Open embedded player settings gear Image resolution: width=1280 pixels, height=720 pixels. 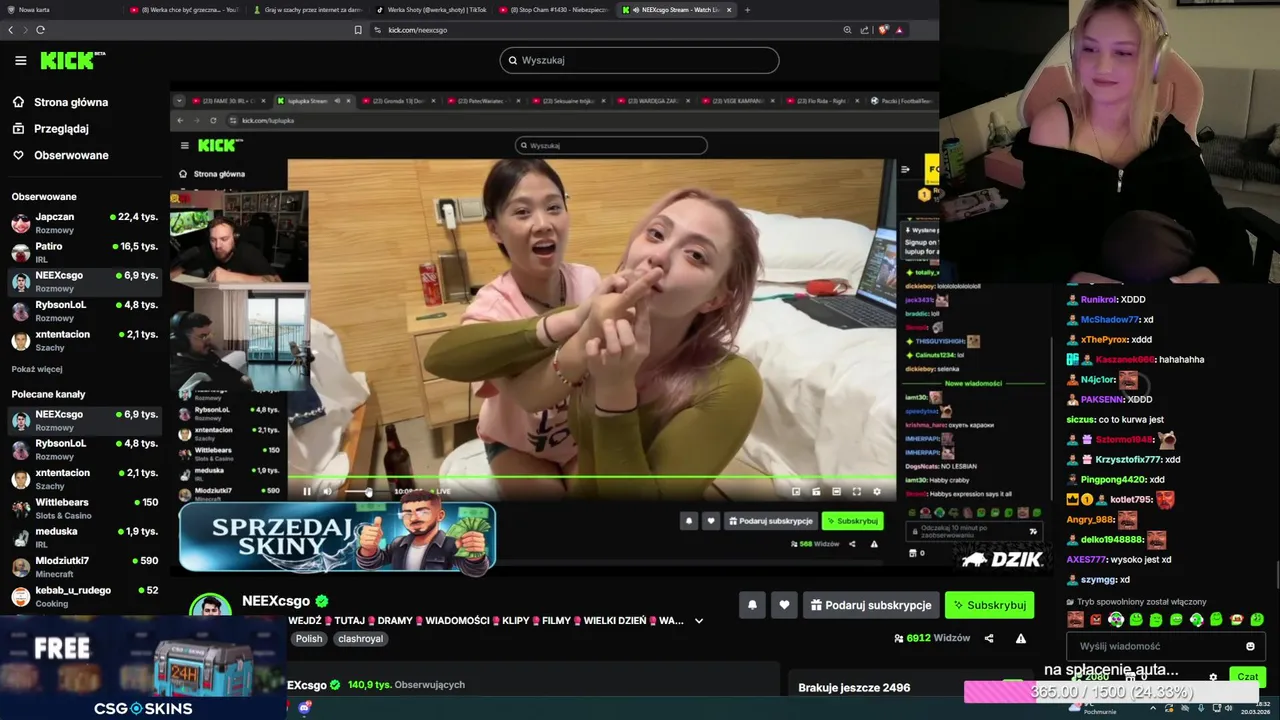[877, 491]
